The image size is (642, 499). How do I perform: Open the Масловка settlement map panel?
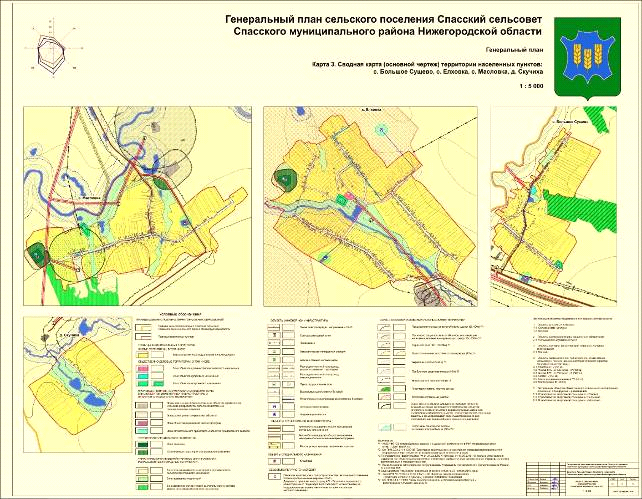click(x=138, y=206)
